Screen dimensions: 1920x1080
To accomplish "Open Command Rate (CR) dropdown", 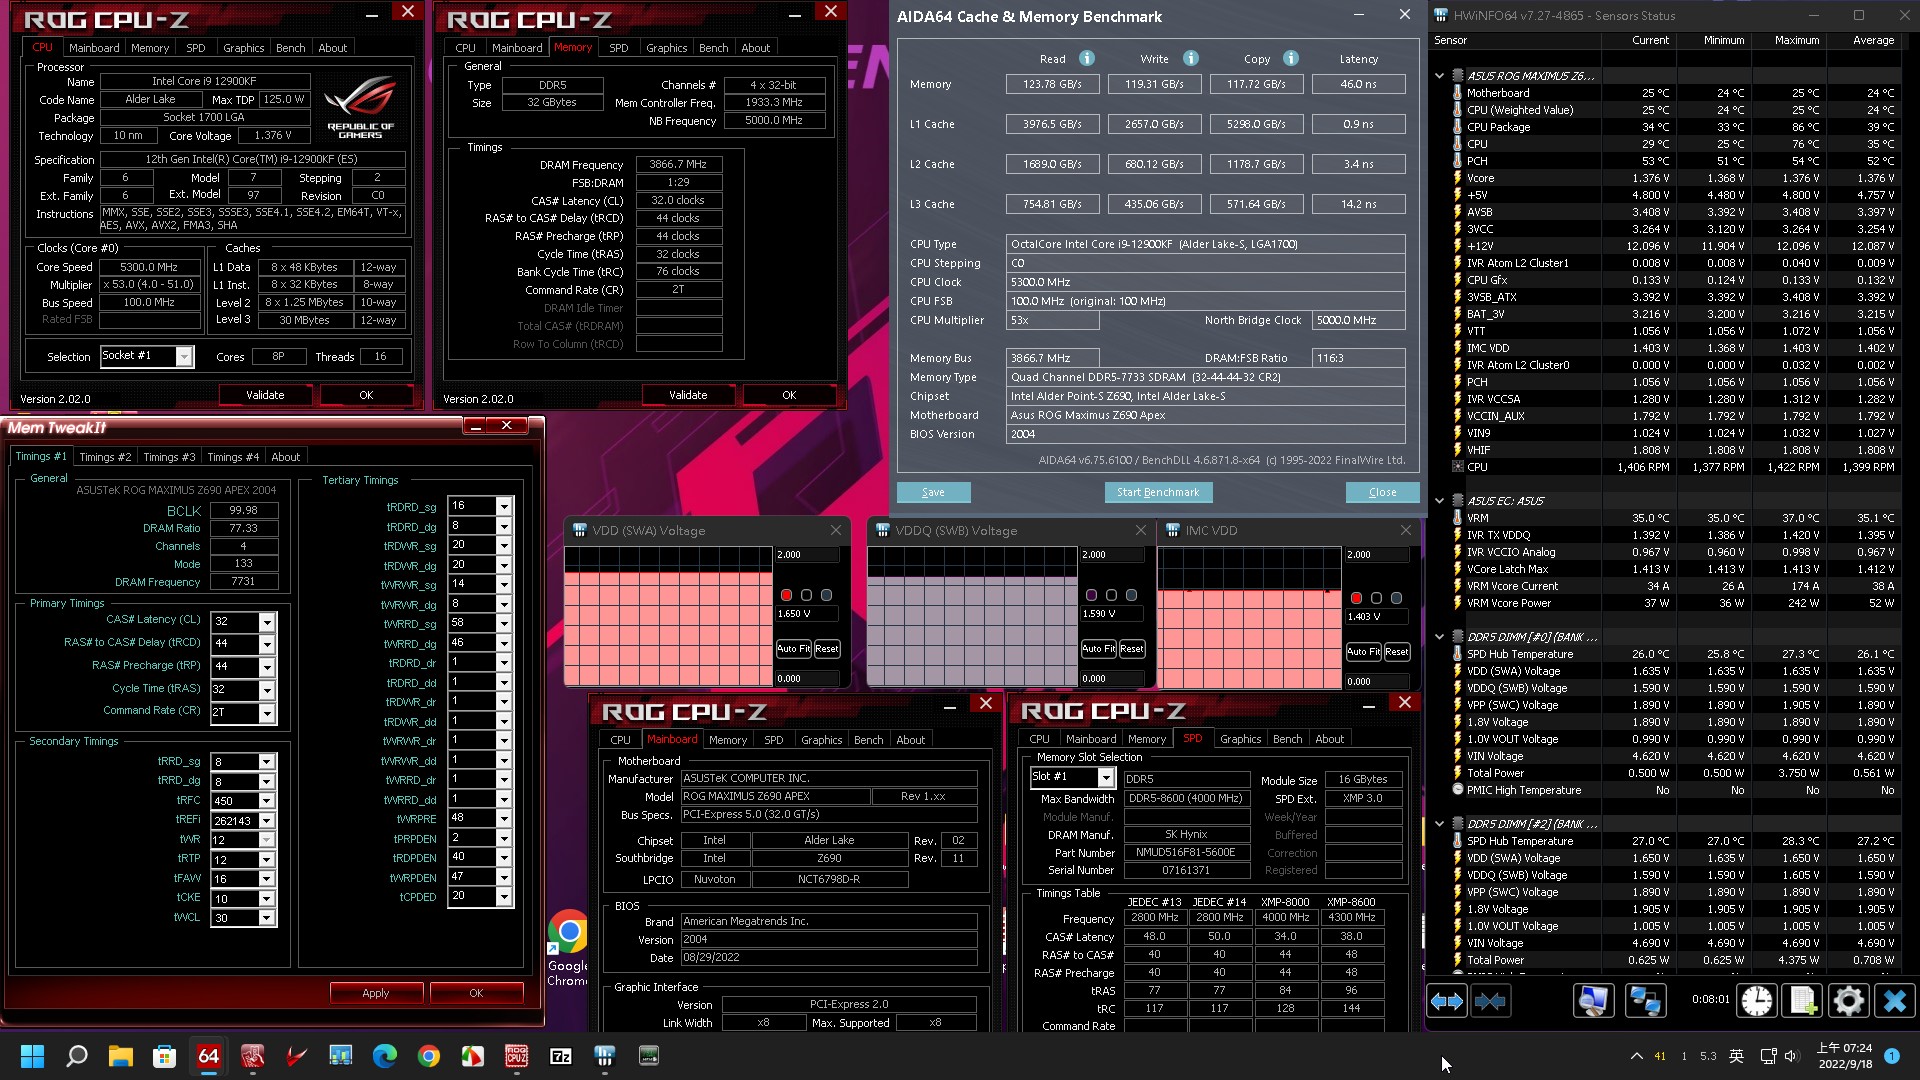I will point(267,712).
